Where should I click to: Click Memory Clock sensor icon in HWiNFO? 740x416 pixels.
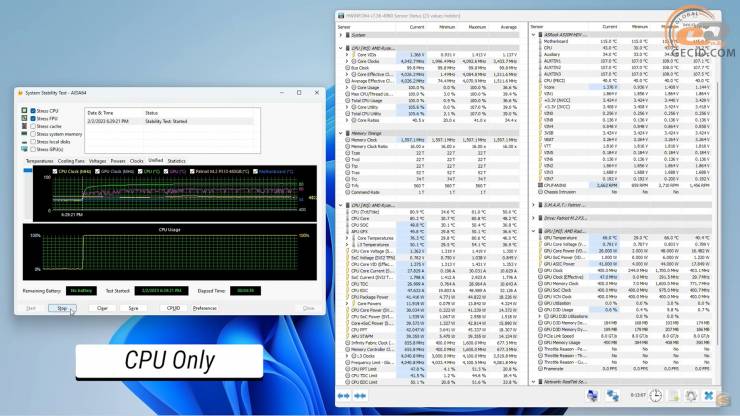click(348, 140)
